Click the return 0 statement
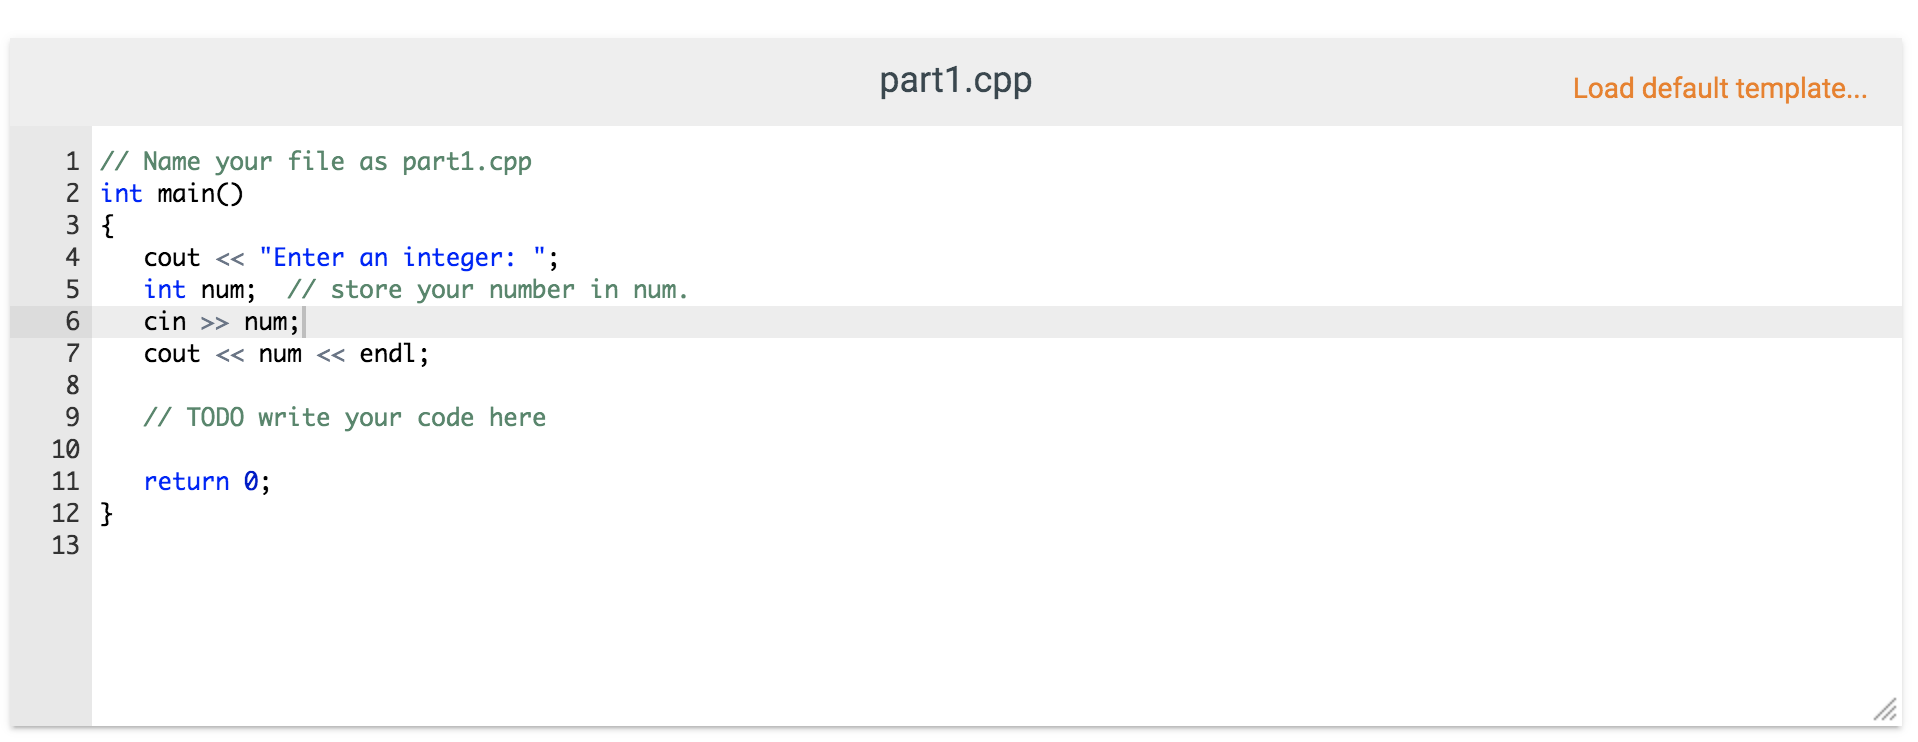This screenshot has width=1918, height=742. (x=206, y=481)
